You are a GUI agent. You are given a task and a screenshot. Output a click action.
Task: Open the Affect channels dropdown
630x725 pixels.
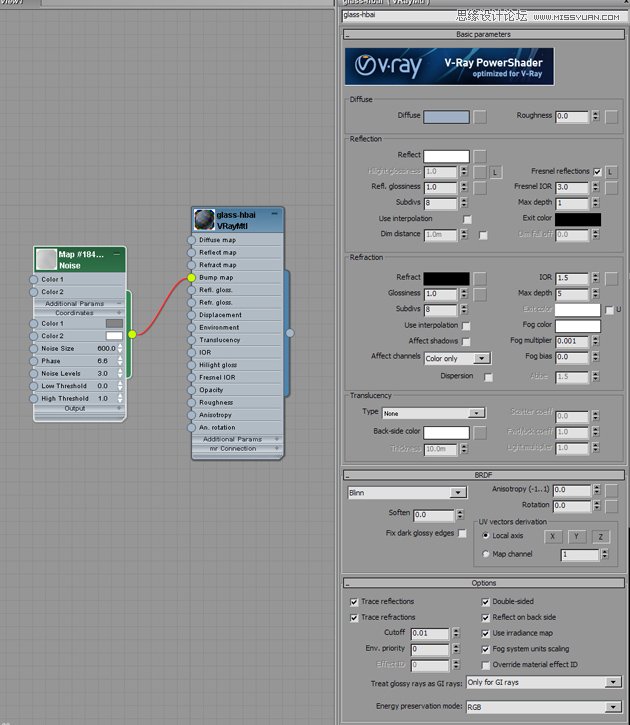click(457, 358)
